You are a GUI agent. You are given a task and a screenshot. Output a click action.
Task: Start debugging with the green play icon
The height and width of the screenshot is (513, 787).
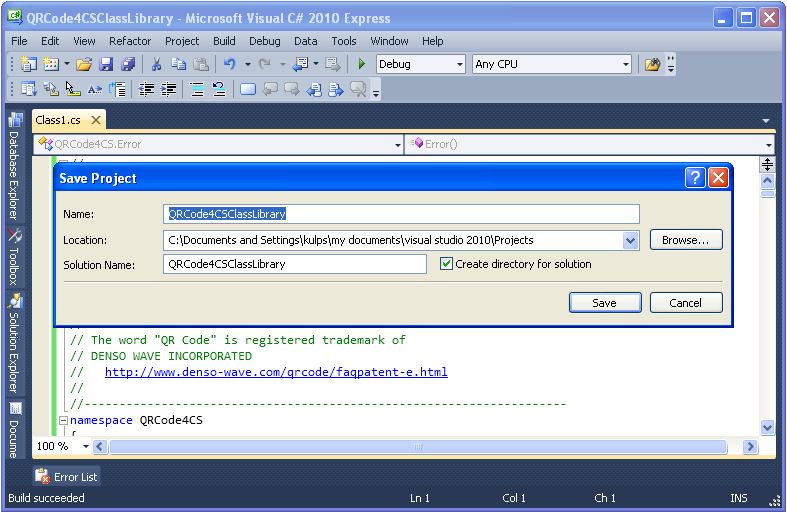coord(361,64)
